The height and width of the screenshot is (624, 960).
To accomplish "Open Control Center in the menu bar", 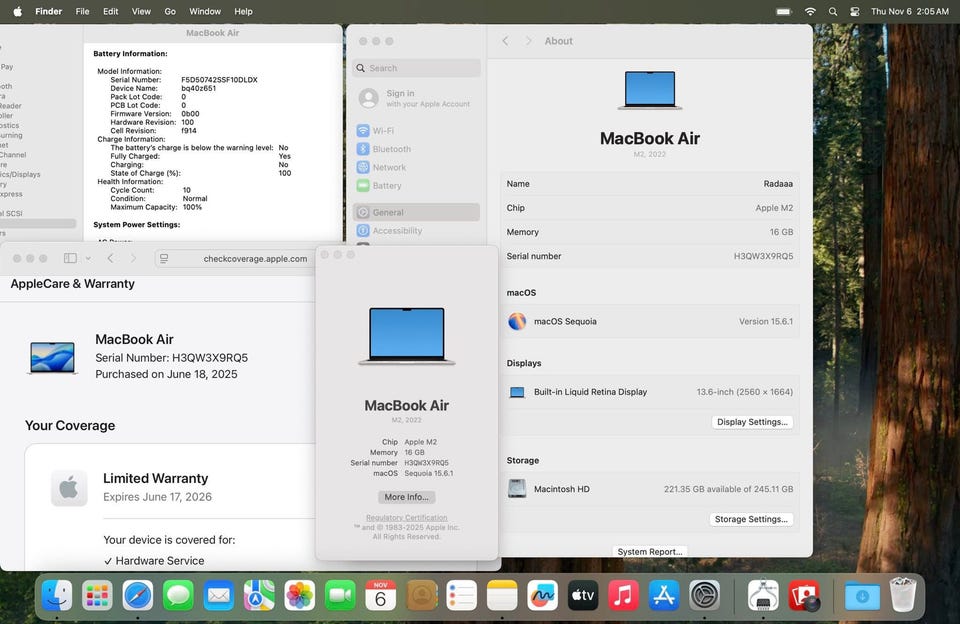I will pyautogui.click(x=855, y=11).
